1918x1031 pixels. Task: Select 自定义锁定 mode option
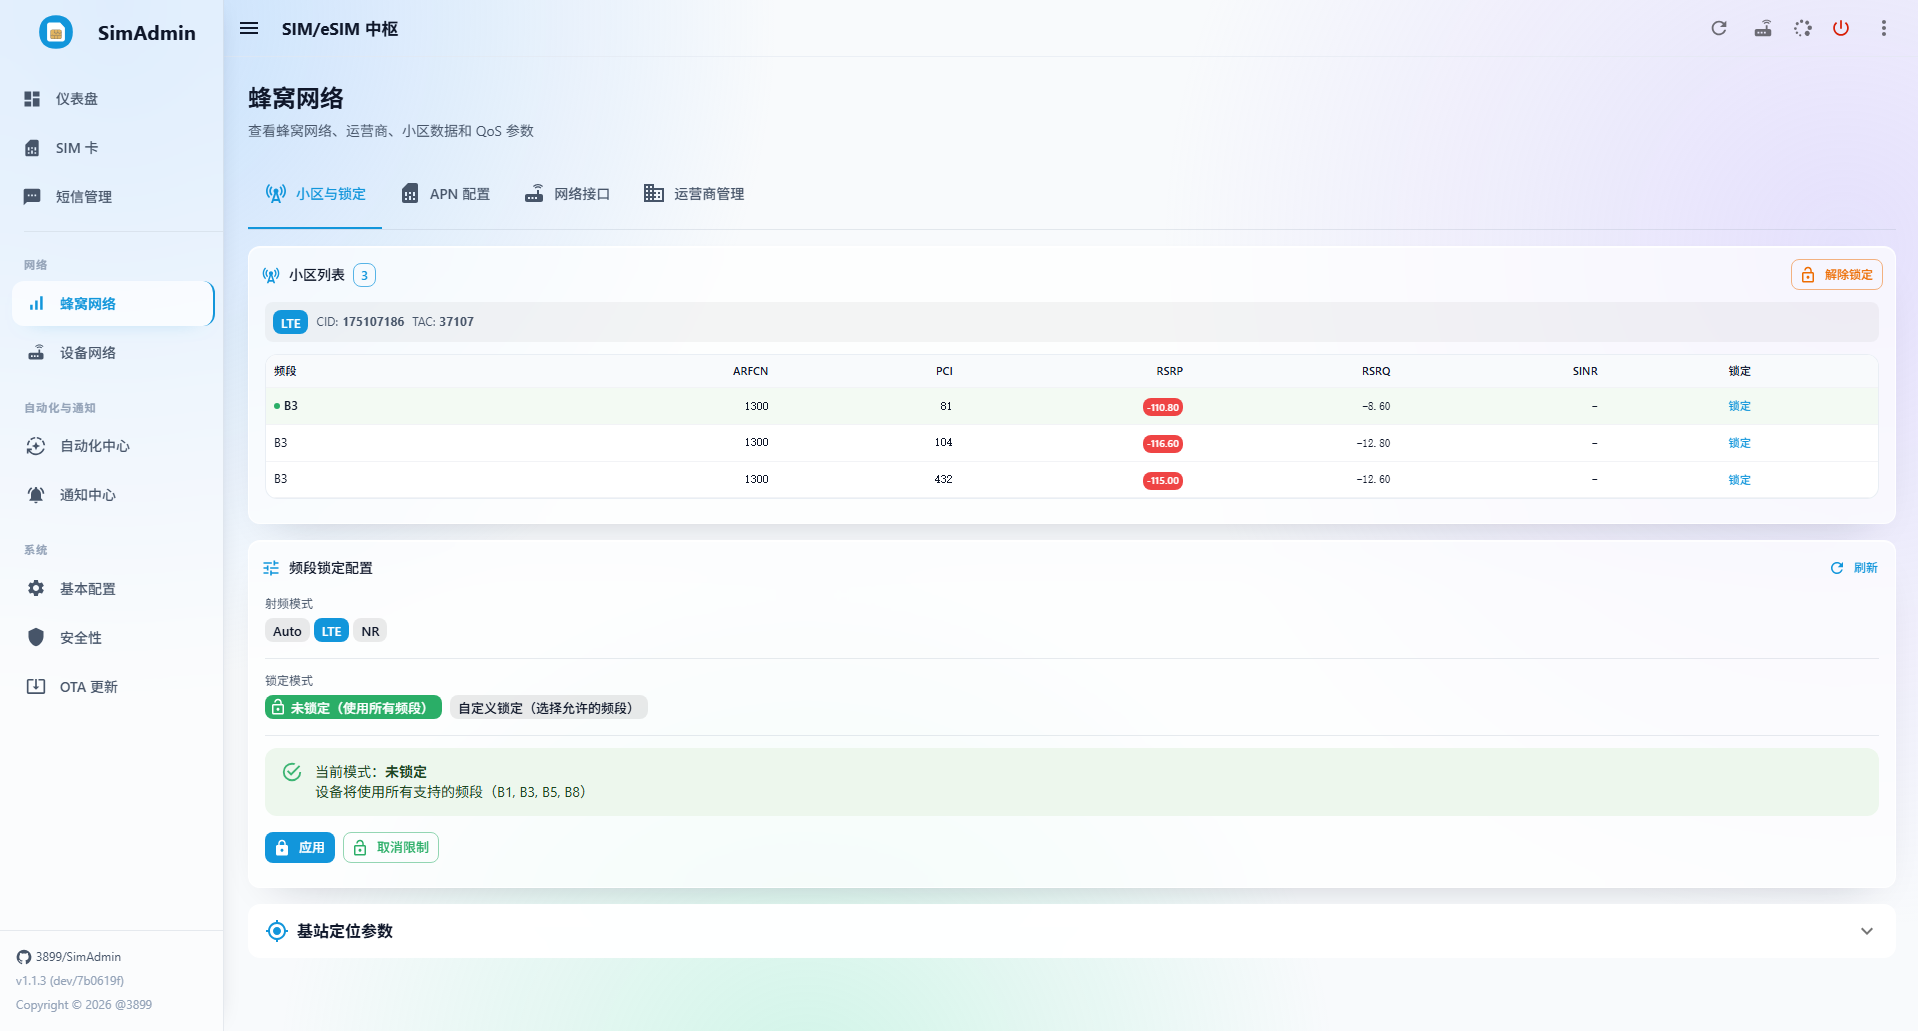click(549, 708)
